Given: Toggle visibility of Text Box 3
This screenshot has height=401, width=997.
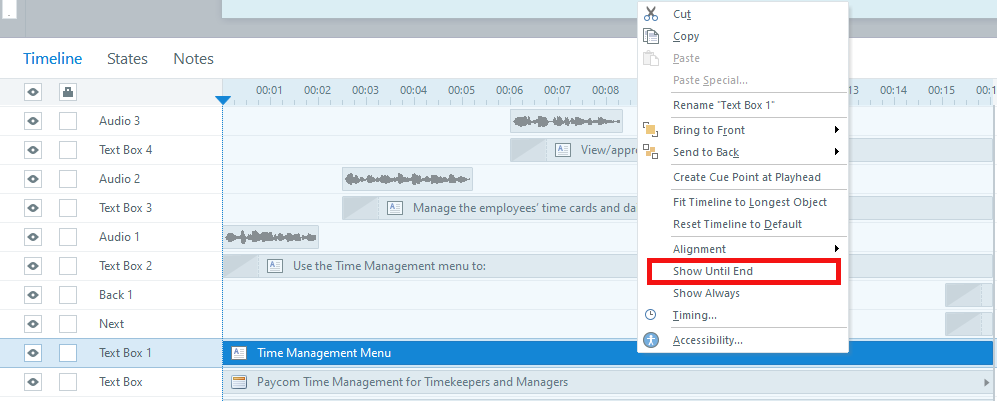Looking at the screenshot, I should pos(33,208).
